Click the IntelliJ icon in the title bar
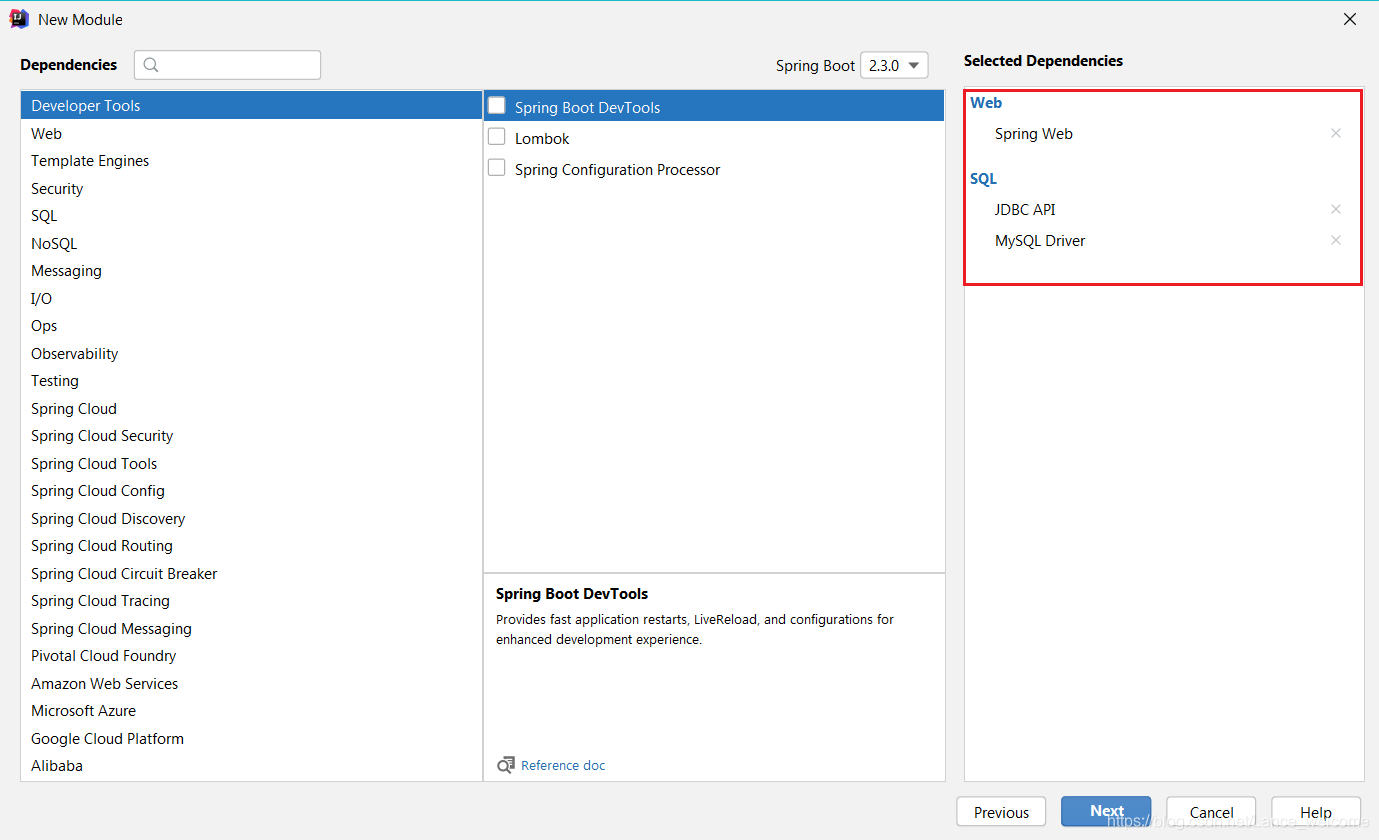 [19, 19]
